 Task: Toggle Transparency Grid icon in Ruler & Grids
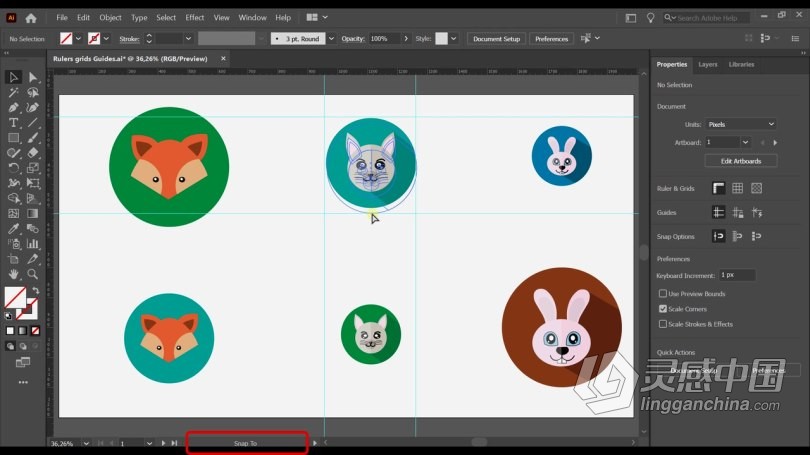point(757,189)
